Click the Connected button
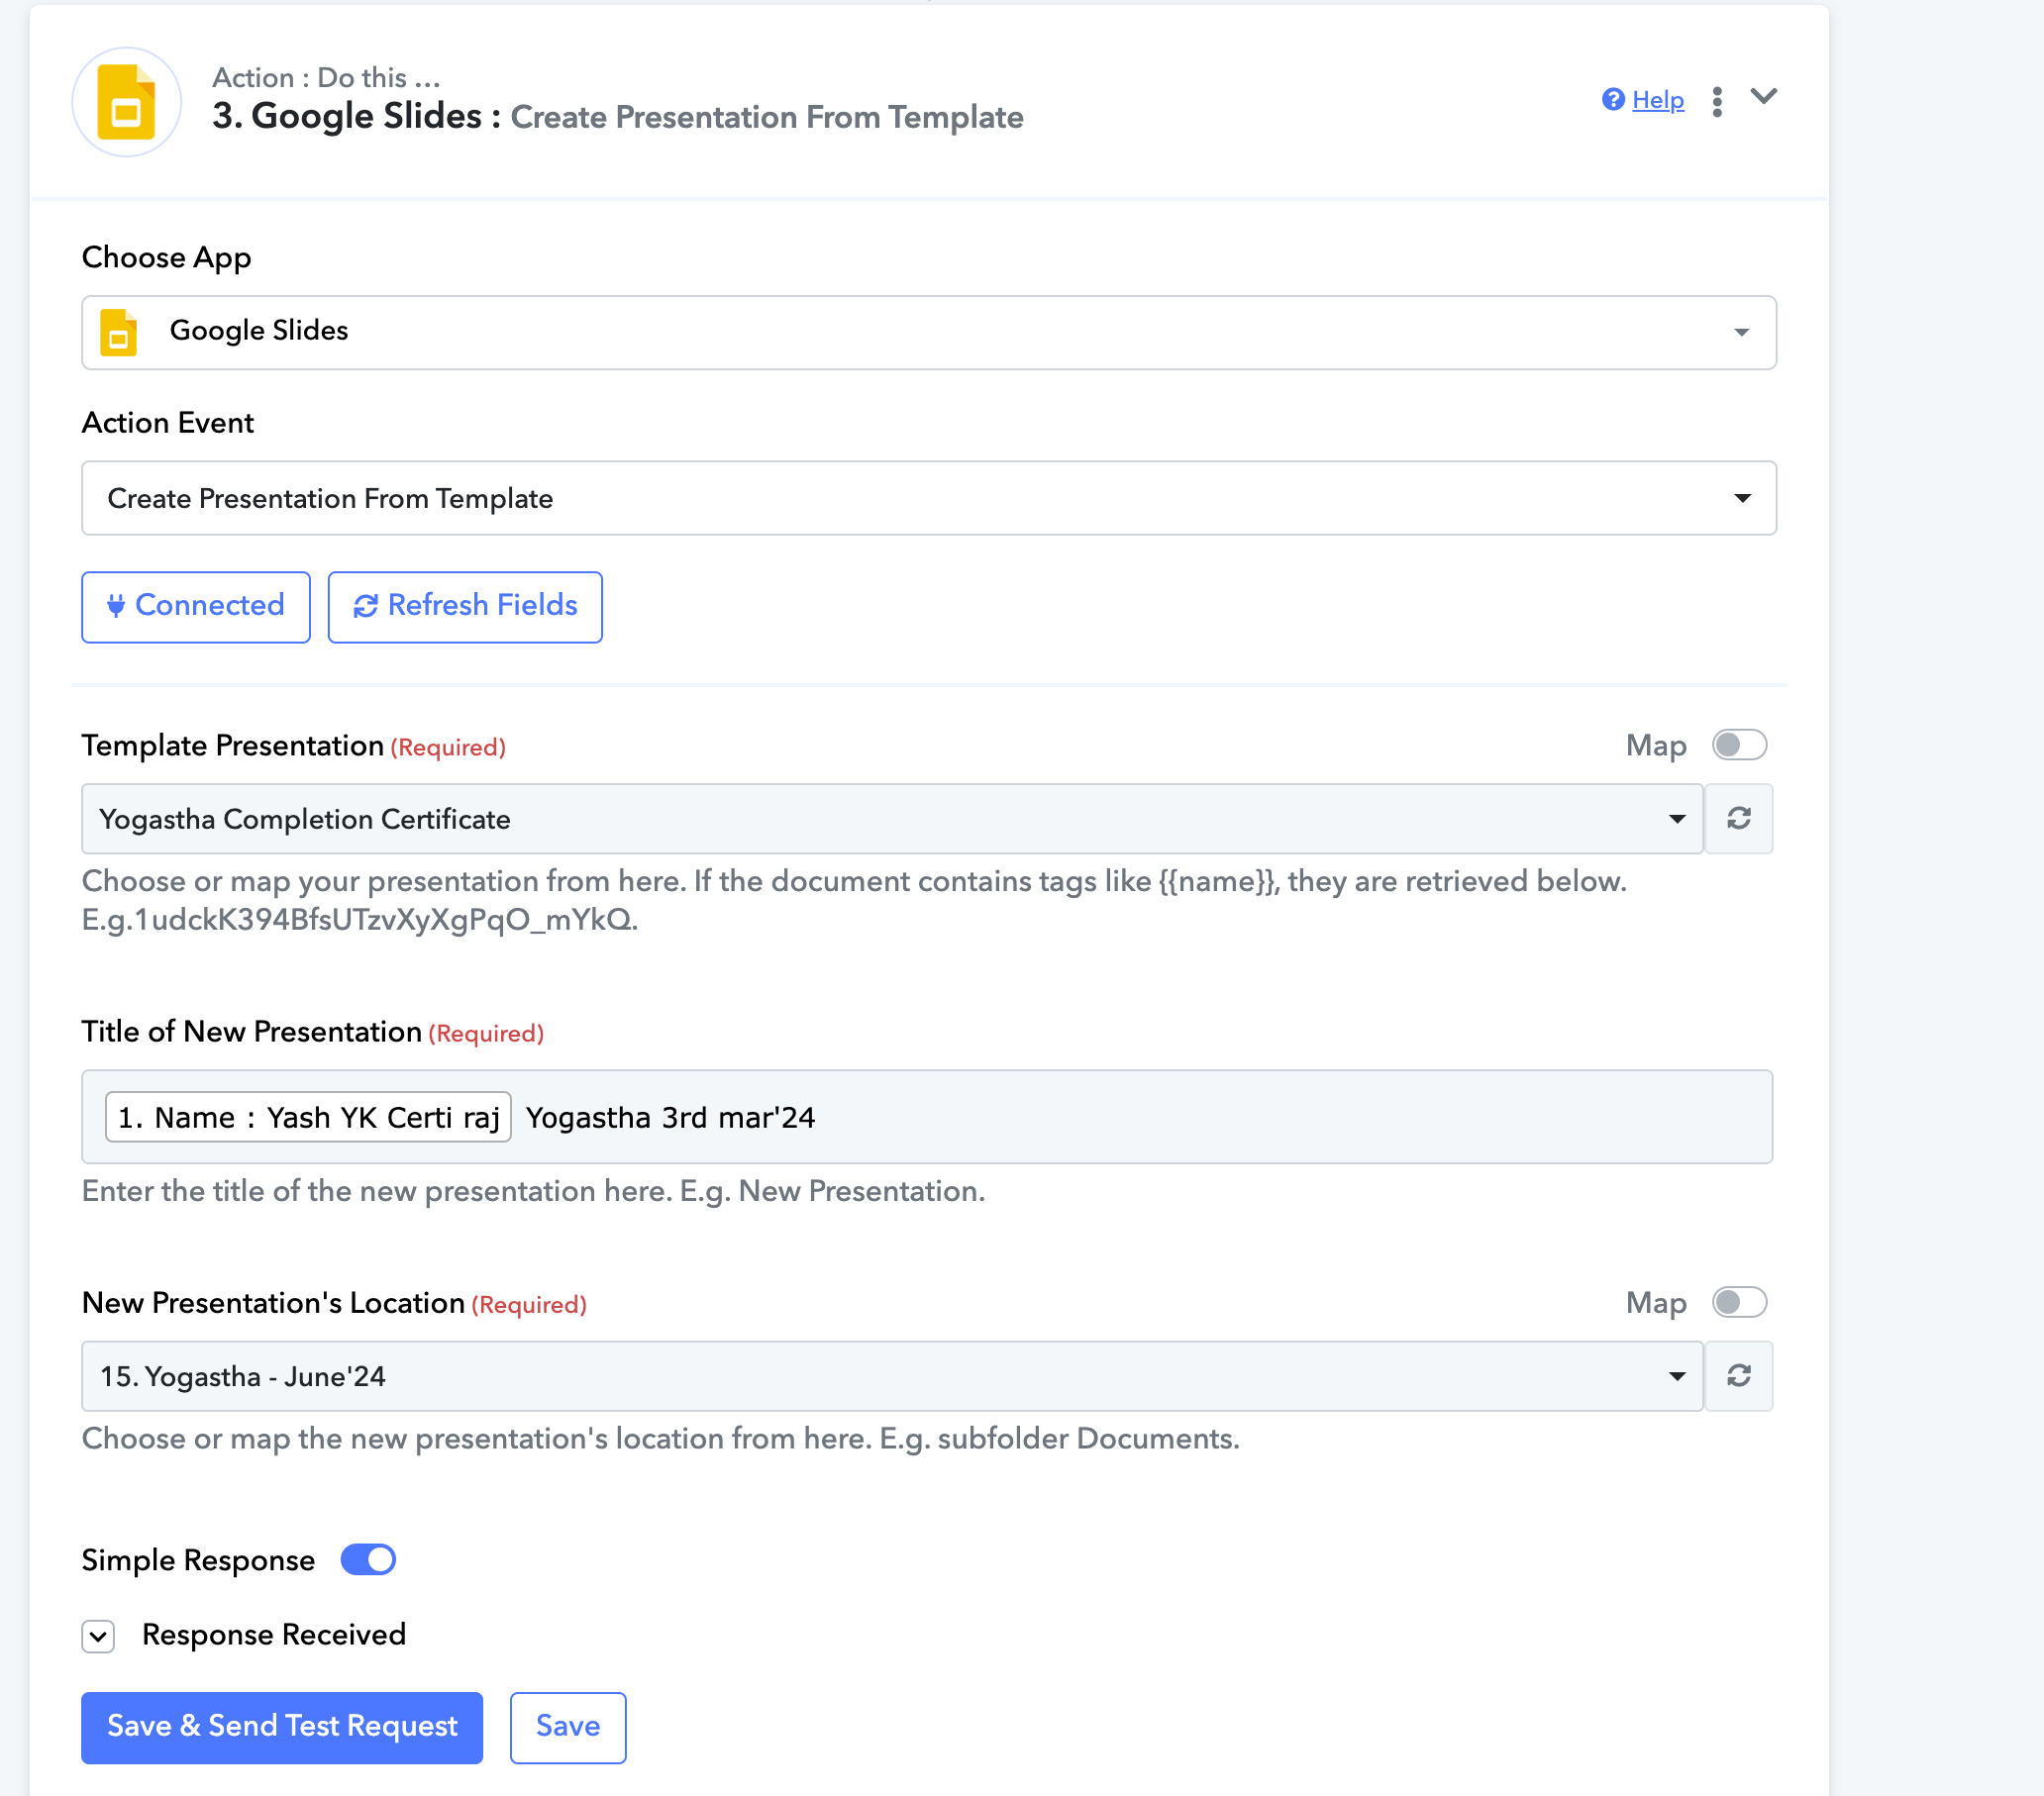This screenshot has width=2044, height=1796. pos(196,606)
